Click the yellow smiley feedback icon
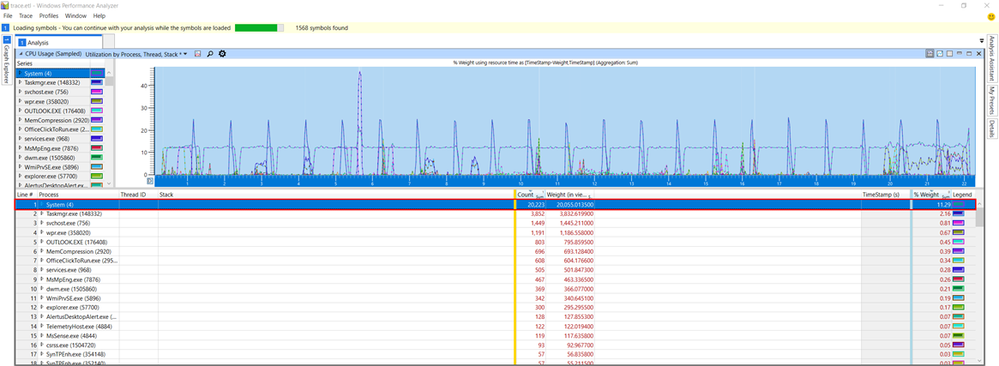 [x=991, y=17]
